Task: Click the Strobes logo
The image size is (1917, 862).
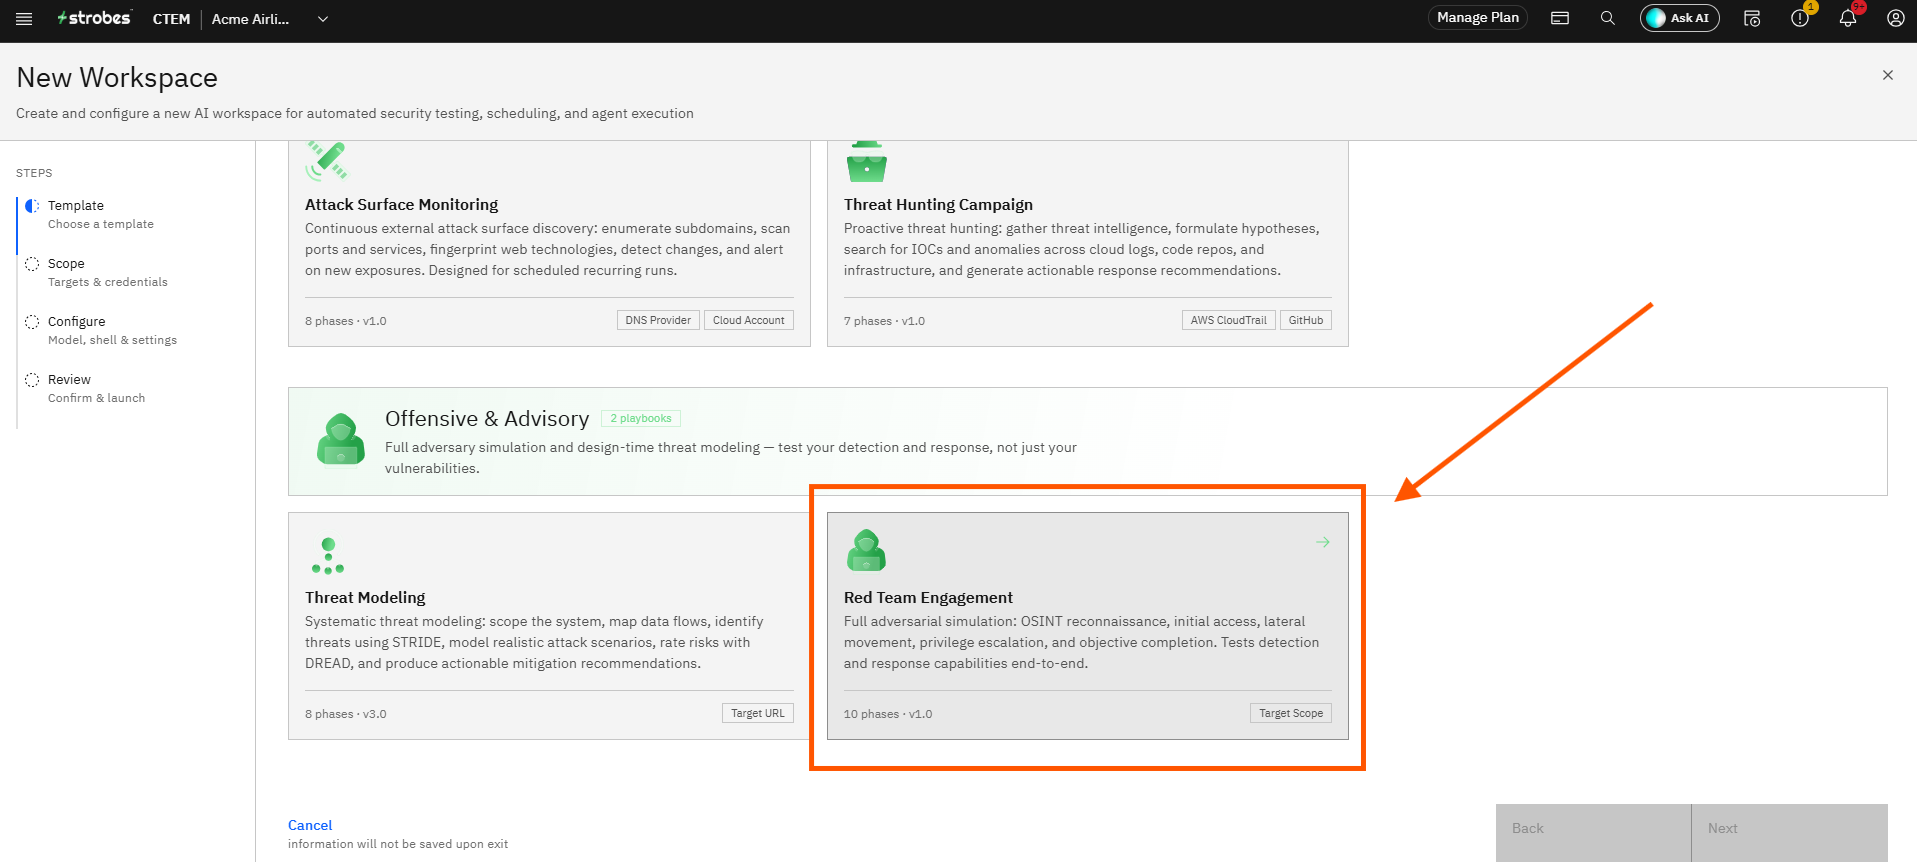Action: click(x=94, y=18)
